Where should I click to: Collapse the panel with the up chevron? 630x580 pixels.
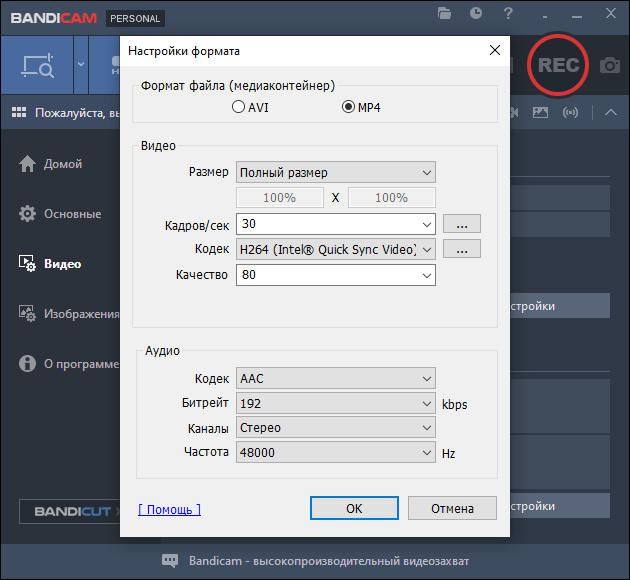(611, 112)
